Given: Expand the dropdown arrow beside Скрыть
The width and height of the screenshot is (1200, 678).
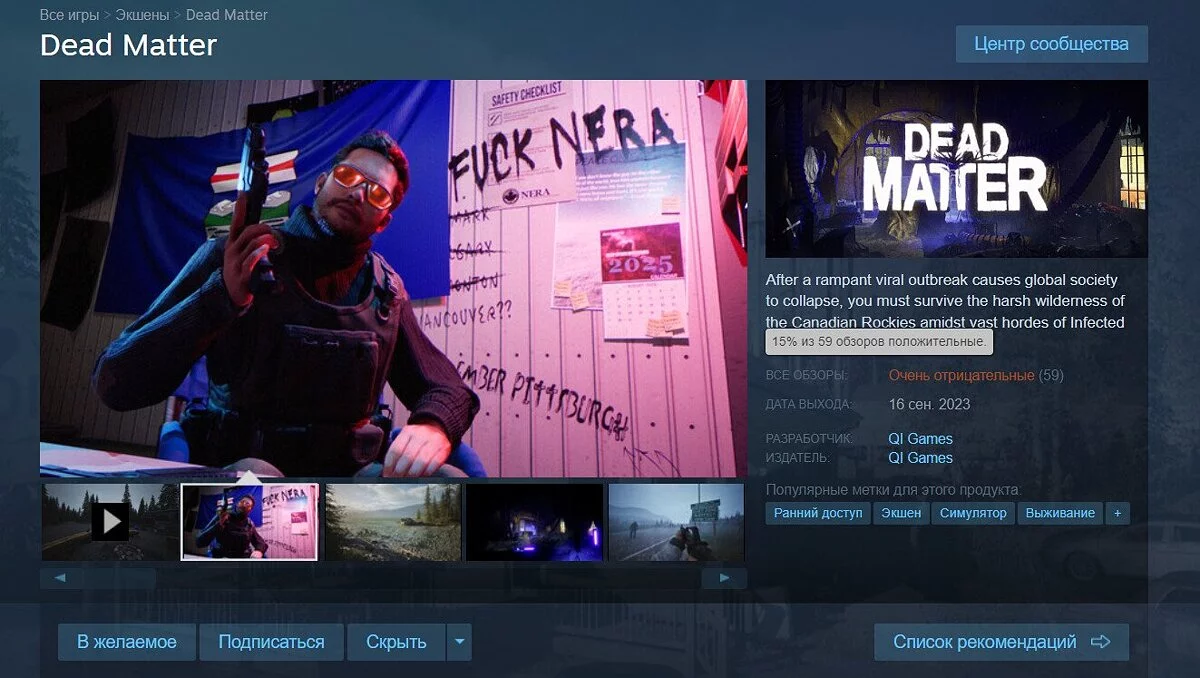Looking at the screenshot, I should [x=459, y=642].
